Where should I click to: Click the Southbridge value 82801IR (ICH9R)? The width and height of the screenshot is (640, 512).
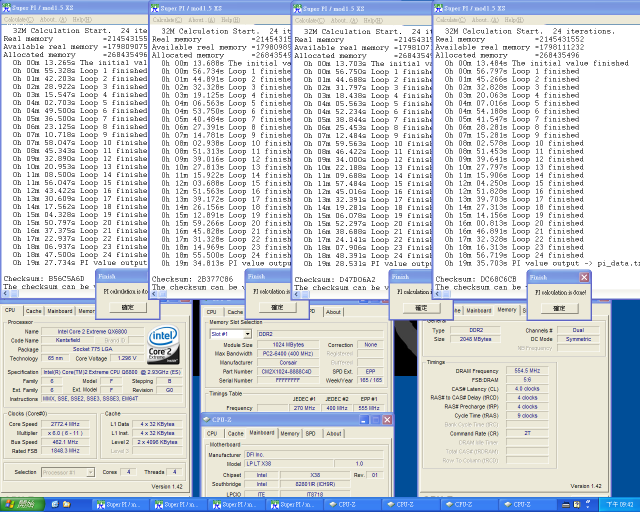click(315, 484)
